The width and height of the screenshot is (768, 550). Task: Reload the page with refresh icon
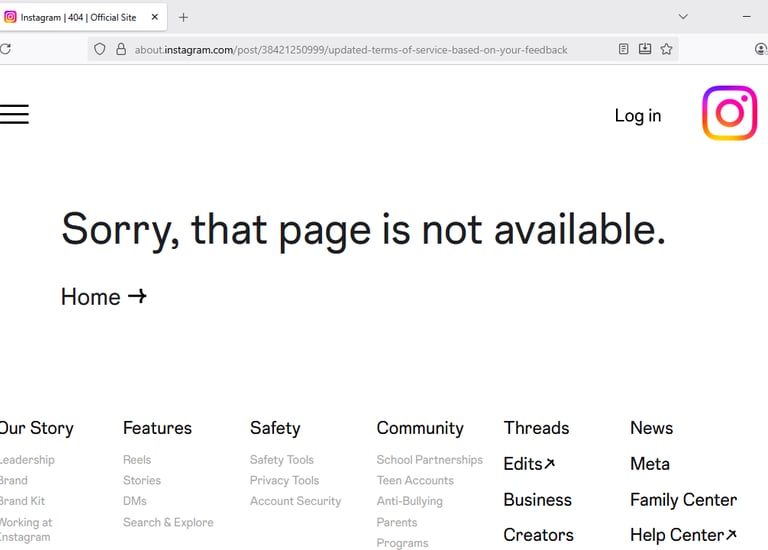(x=5, y=49)
